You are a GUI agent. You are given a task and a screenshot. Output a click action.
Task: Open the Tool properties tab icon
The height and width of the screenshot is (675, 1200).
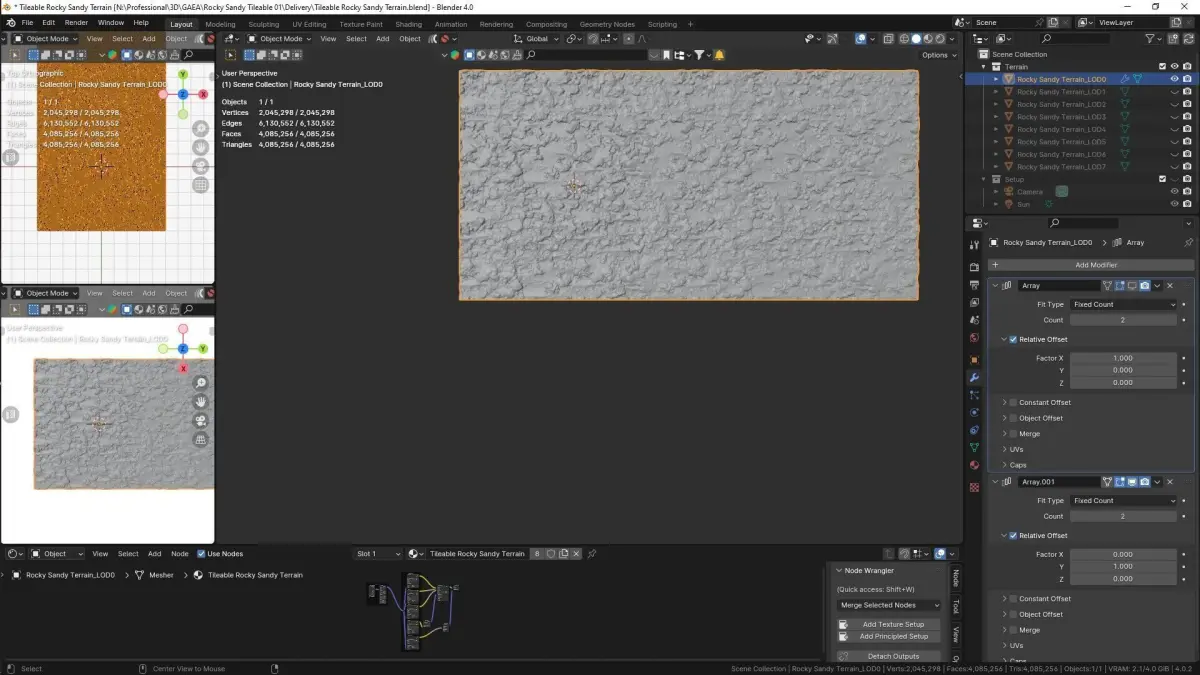974,244
